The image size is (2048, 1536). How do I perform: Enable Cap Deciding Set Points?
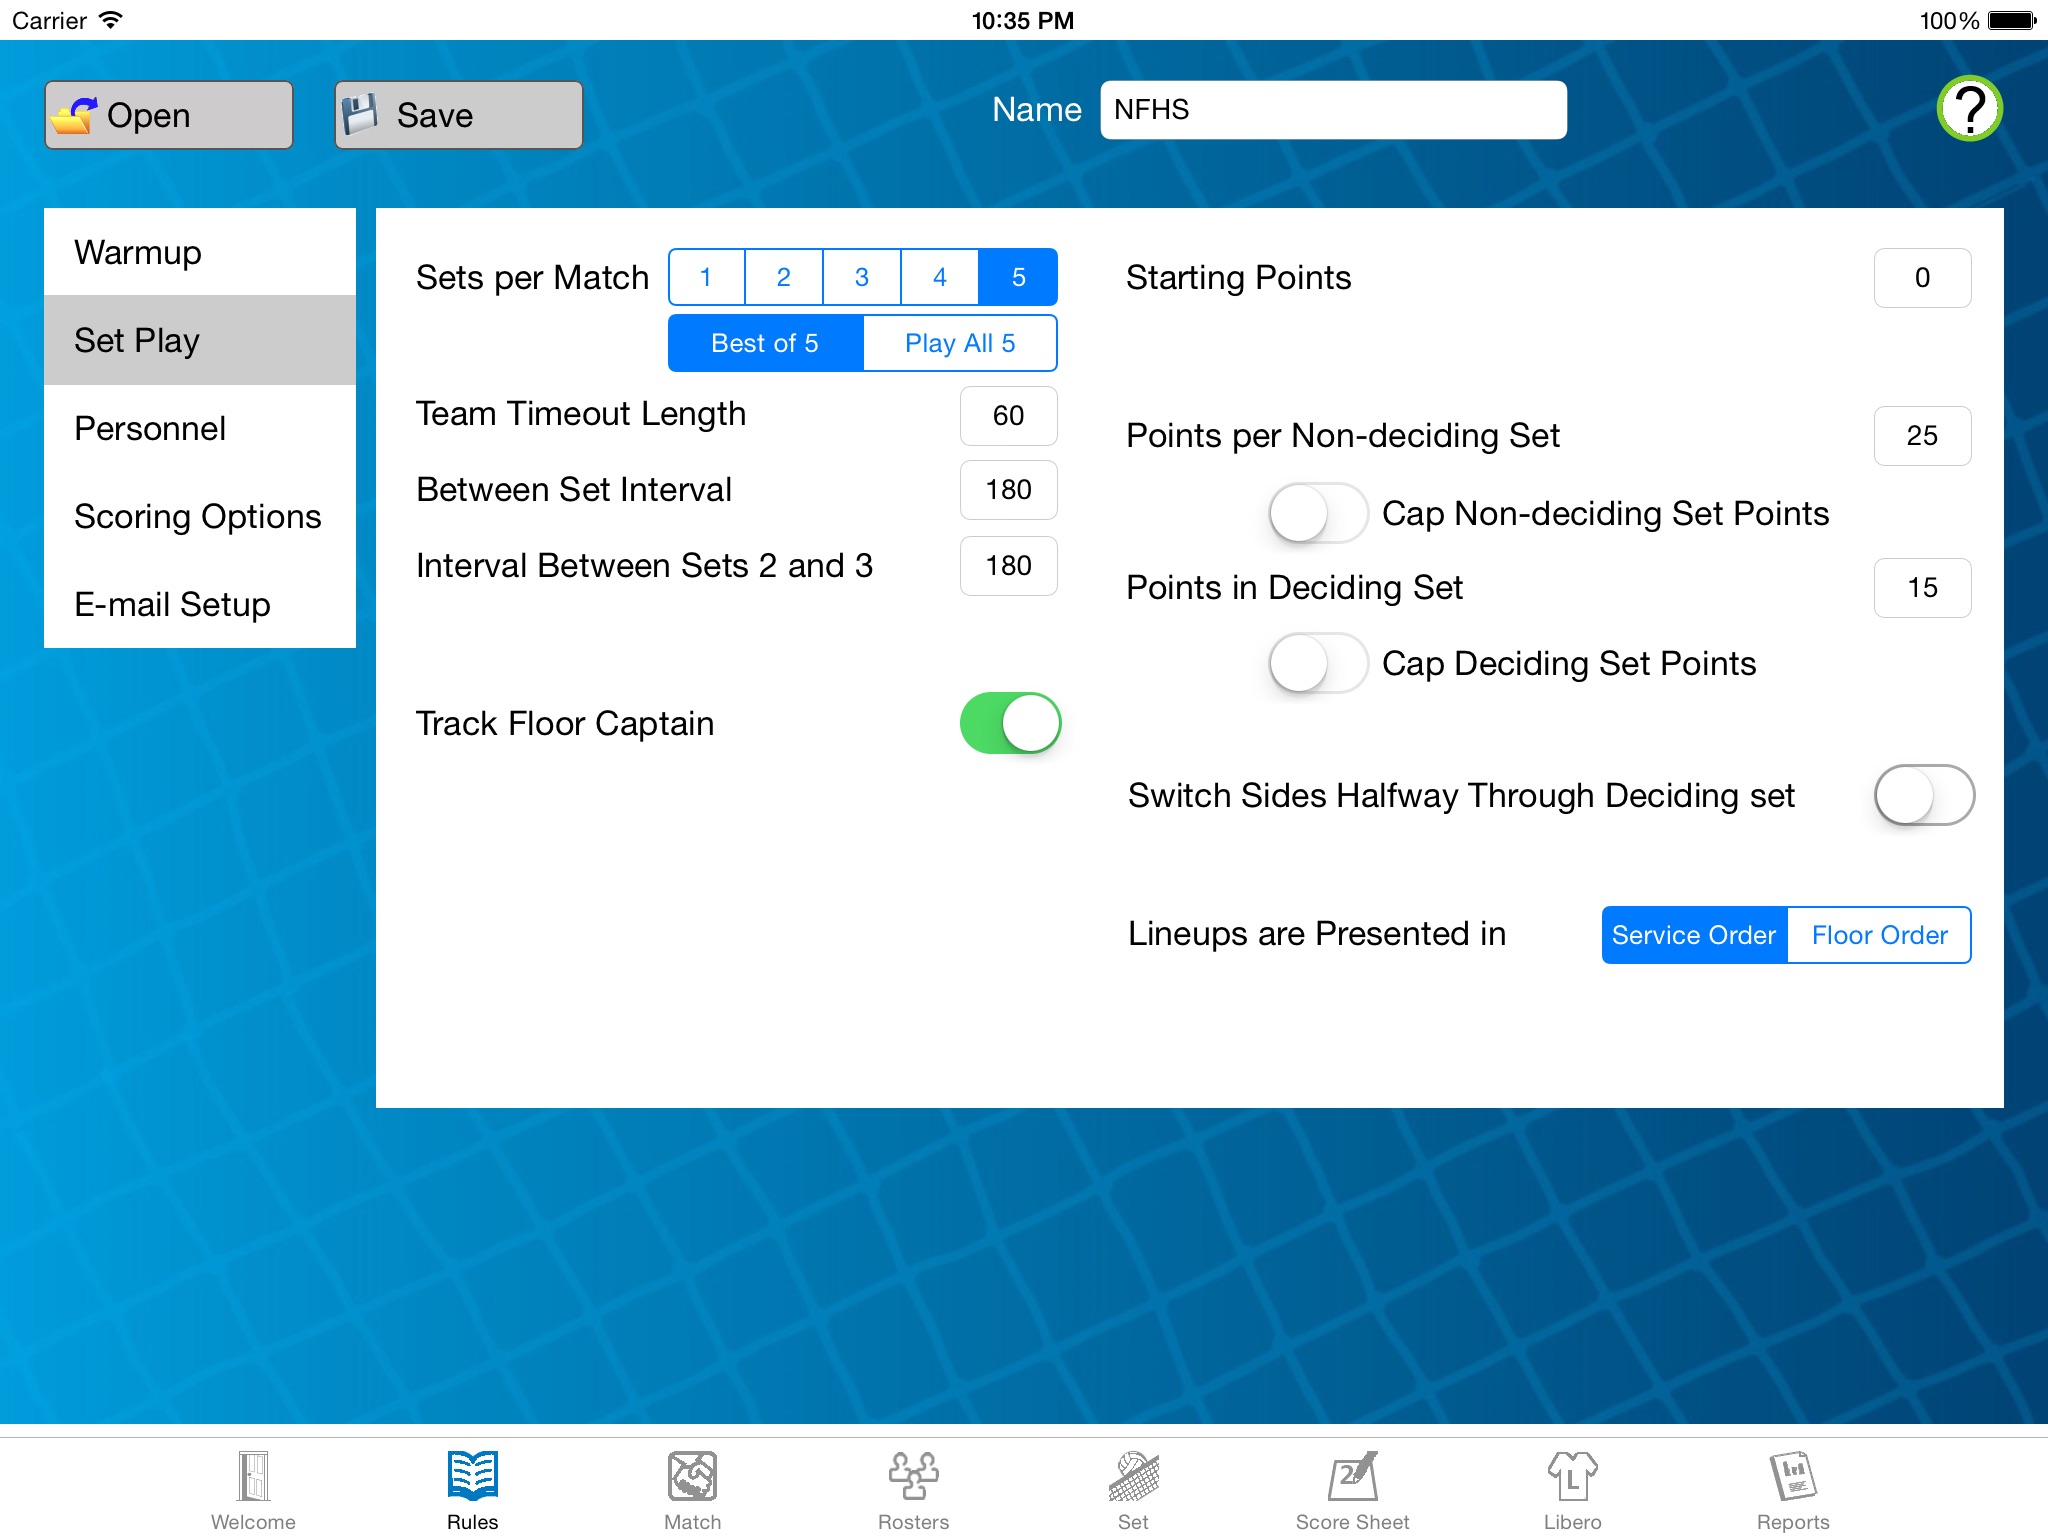click(1319, 662)
